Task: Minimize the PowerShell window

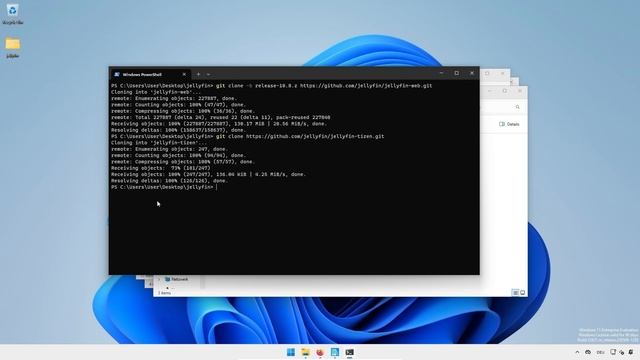Action: coord(441,73)
